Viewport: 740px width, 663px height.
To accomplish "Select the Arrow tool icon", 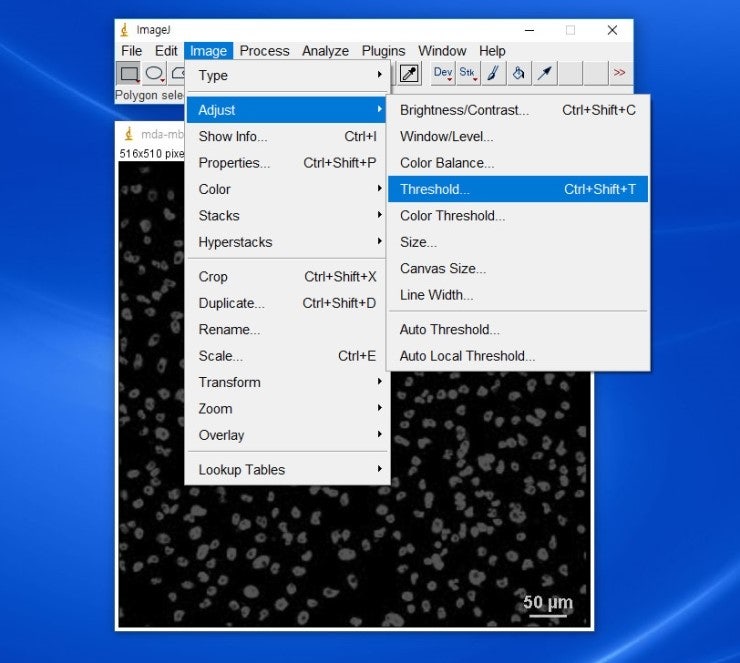I will click(544, 73).
